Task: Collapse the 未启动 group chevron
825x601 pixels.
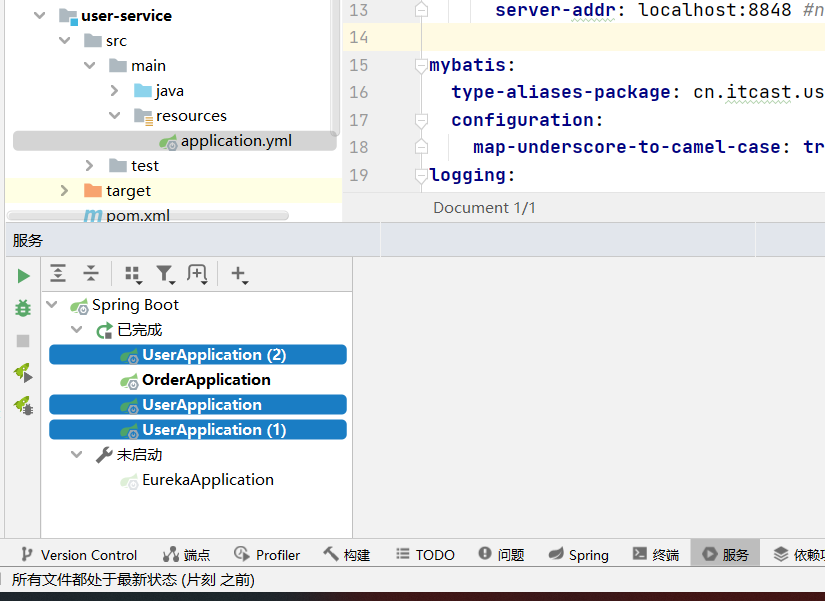Action: pos(77,455)
